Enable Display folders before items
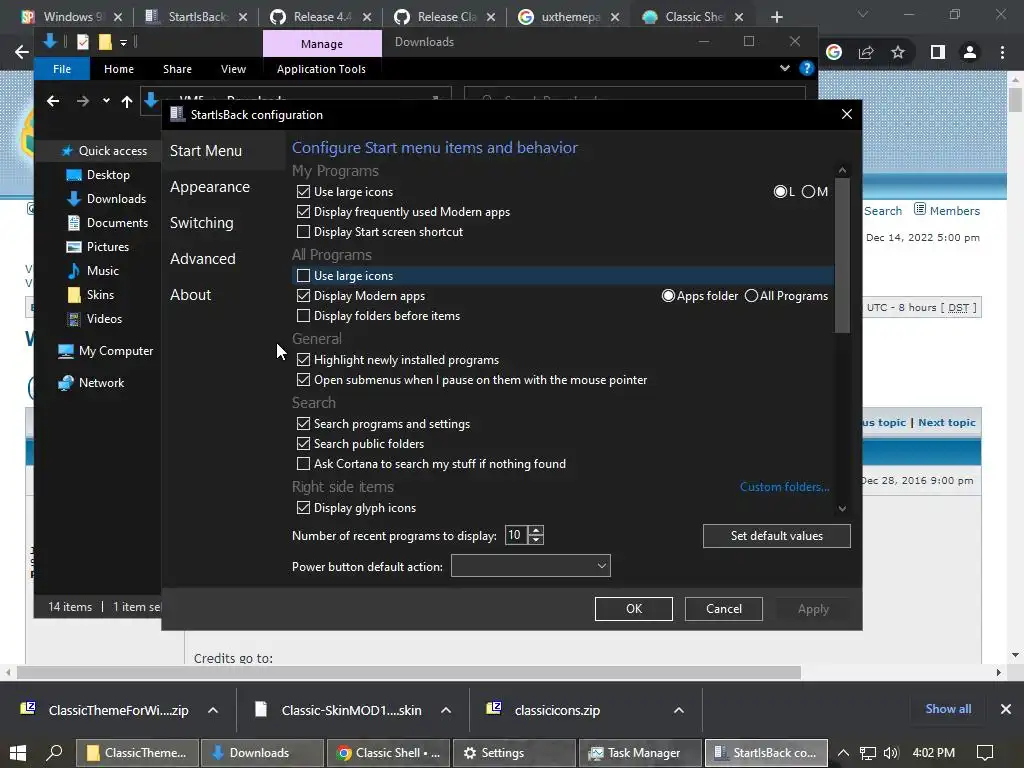 pos(303,316)
